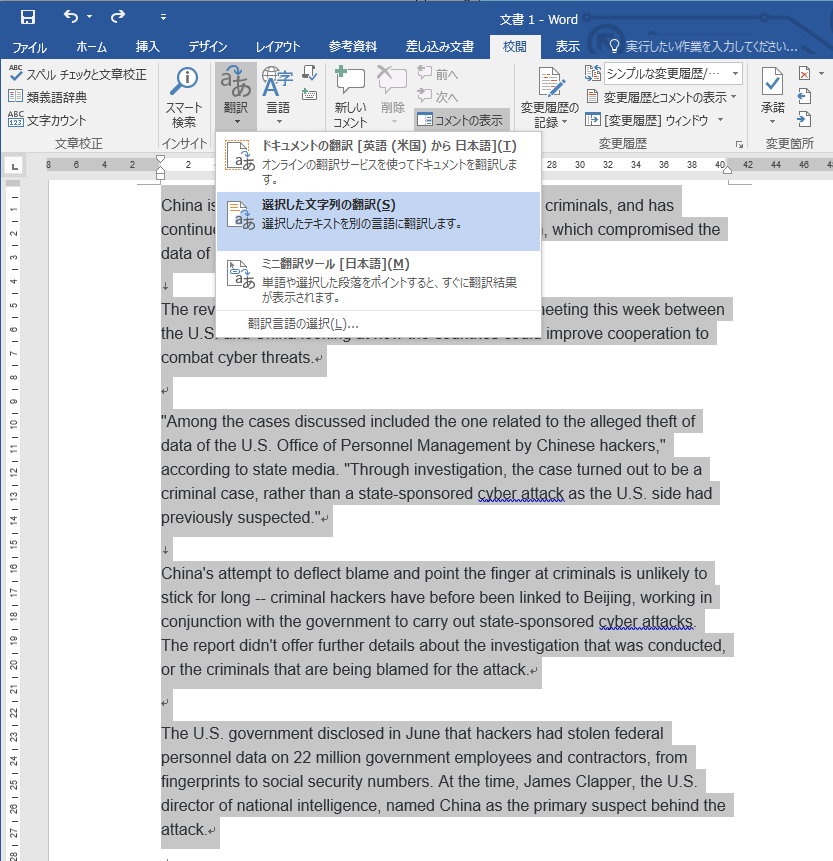
Task: Switch to the デザイン tab
Action: click(208, 47)
